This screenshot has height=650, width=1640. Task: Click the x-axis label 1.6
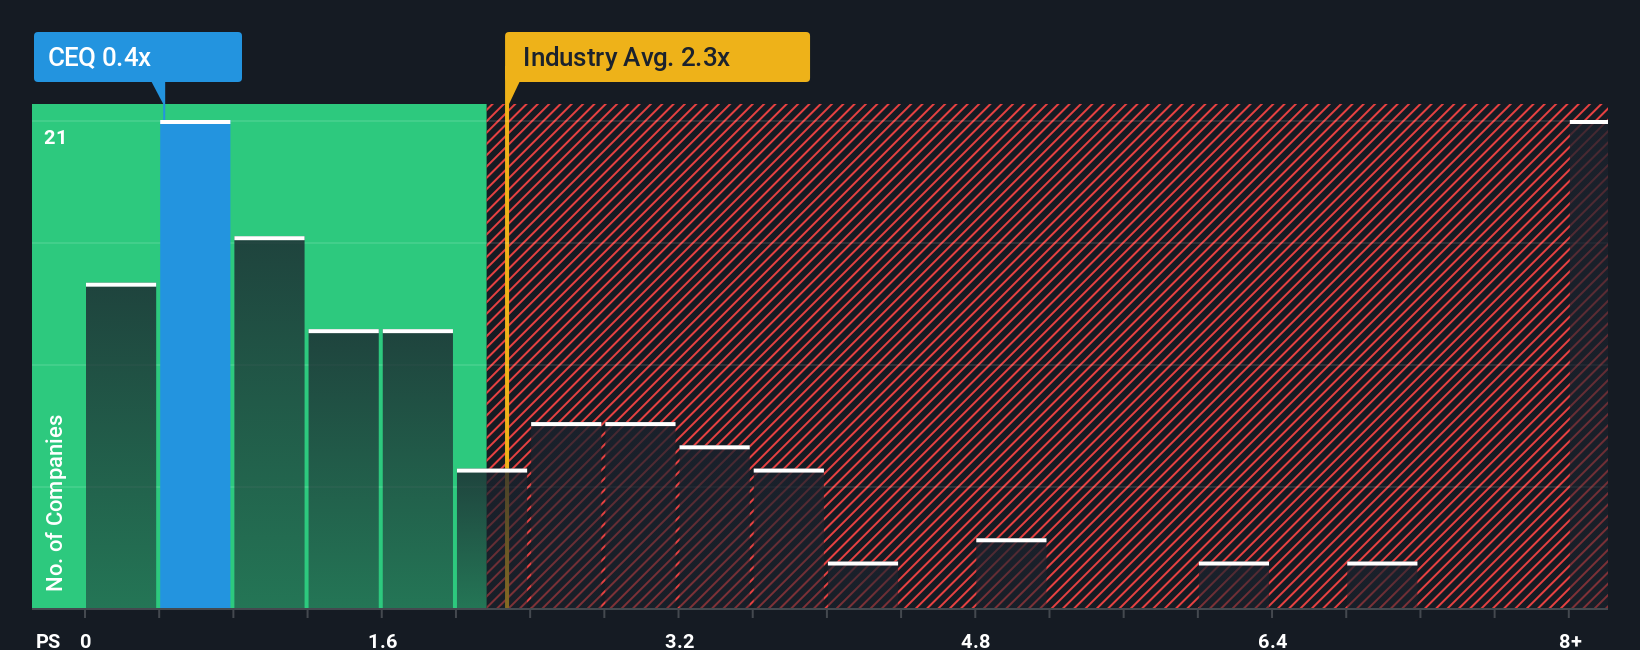tap(383, 640)
